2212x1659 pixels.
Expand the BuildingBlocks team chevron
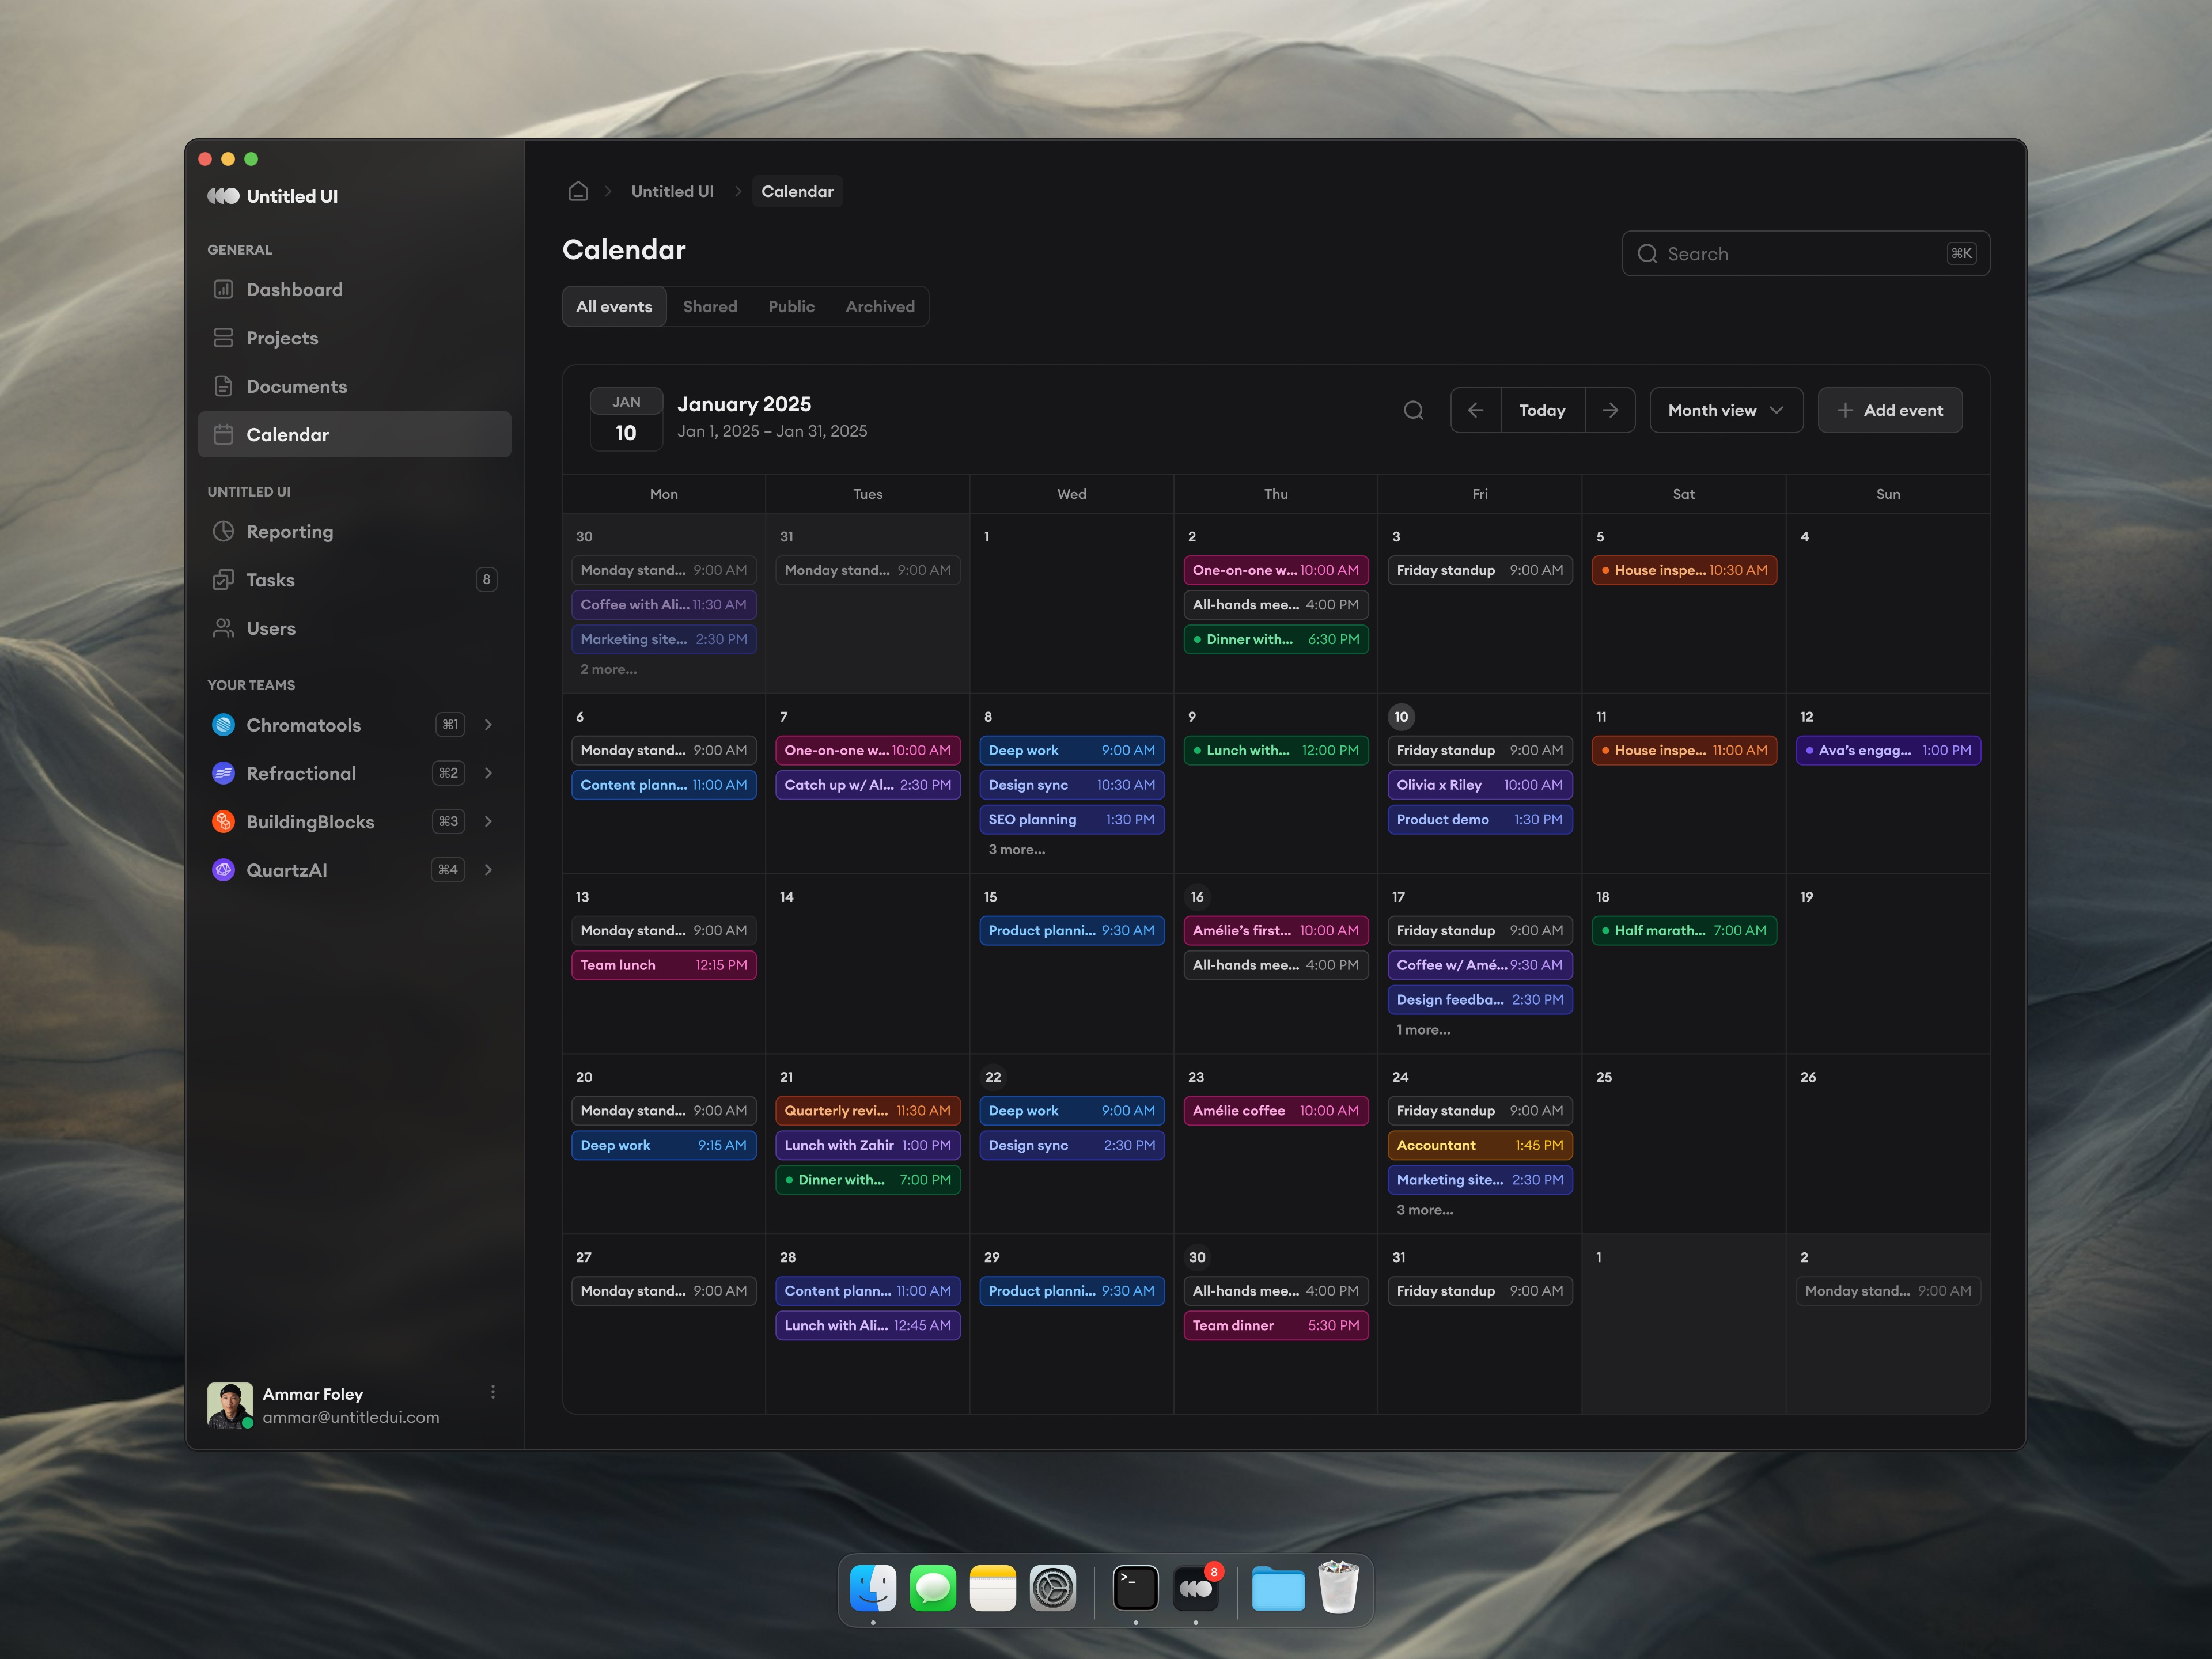(488, 822)
